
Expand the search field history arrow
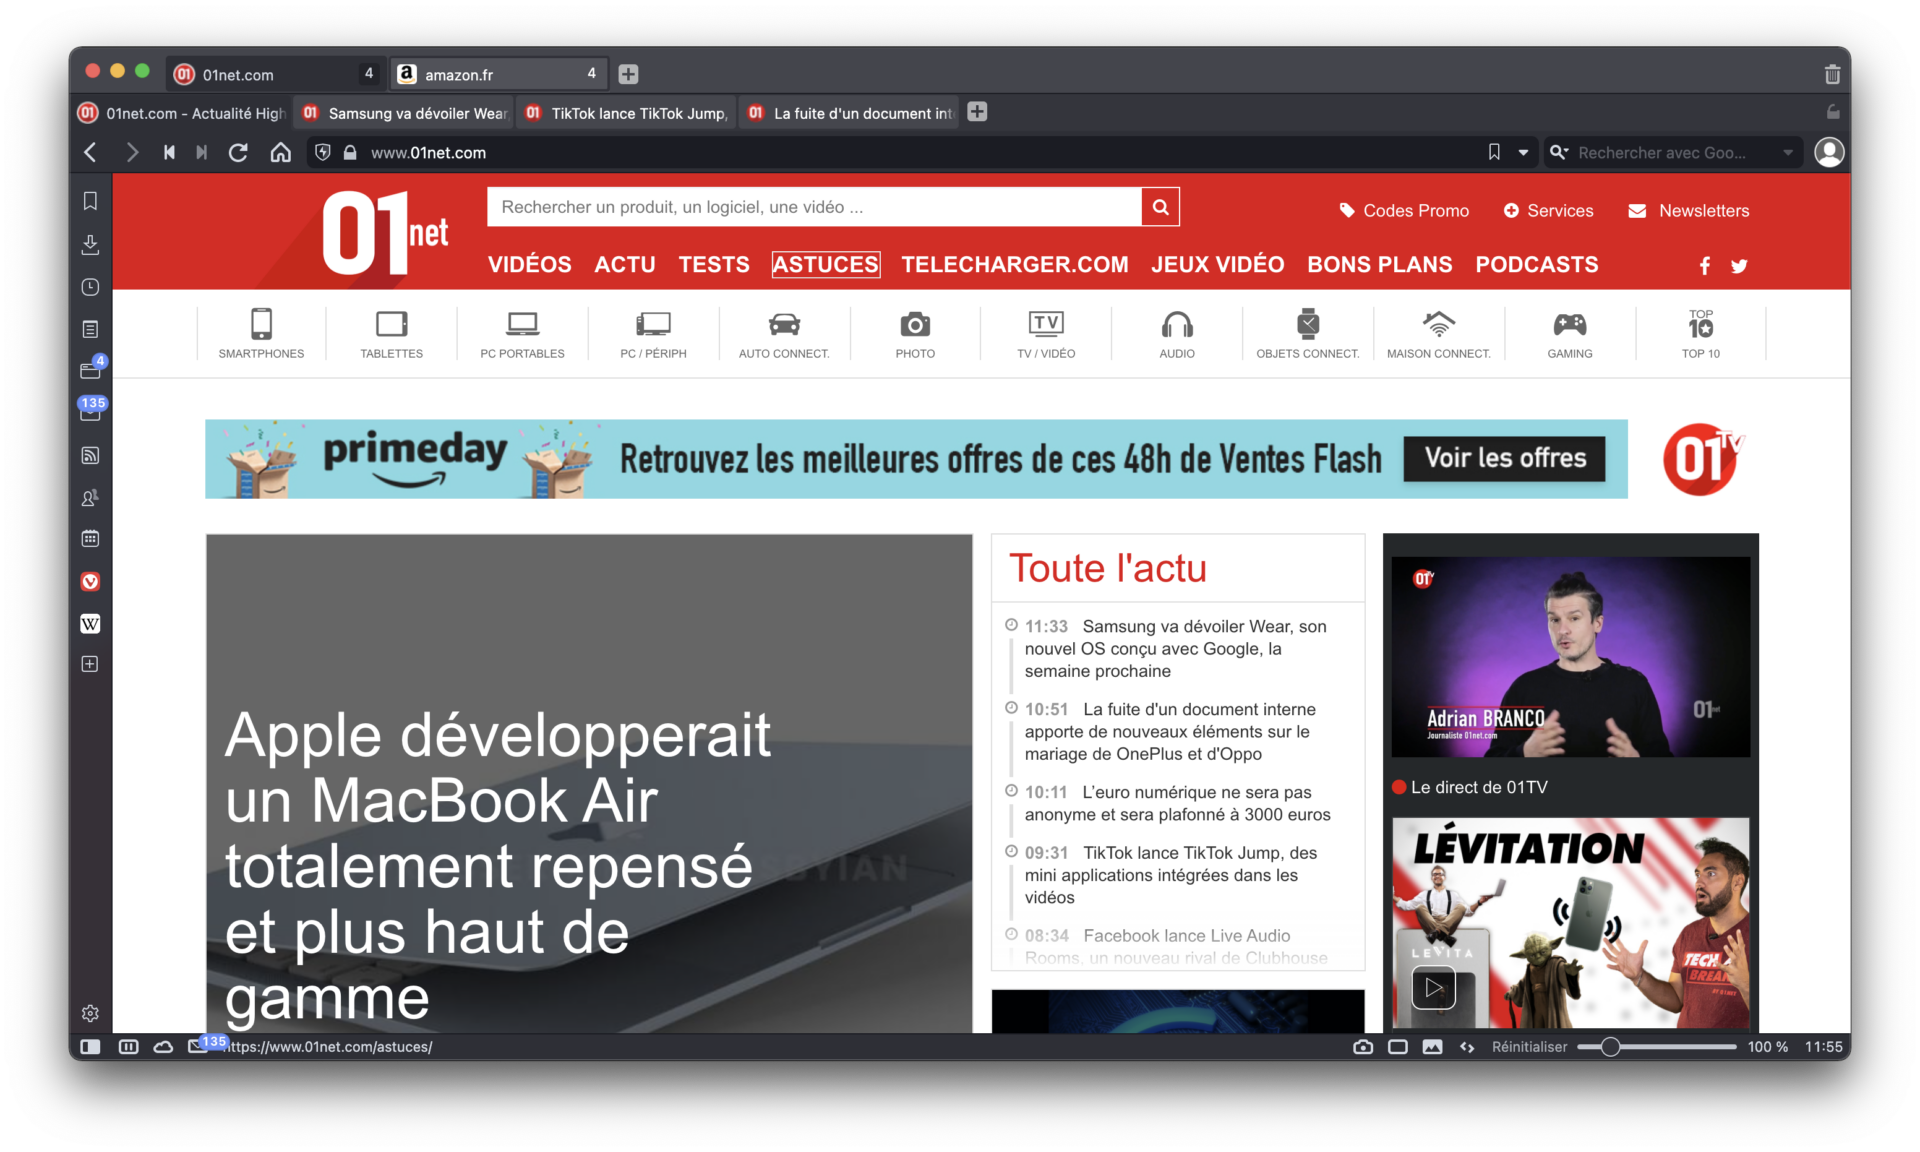[1788, 152]
